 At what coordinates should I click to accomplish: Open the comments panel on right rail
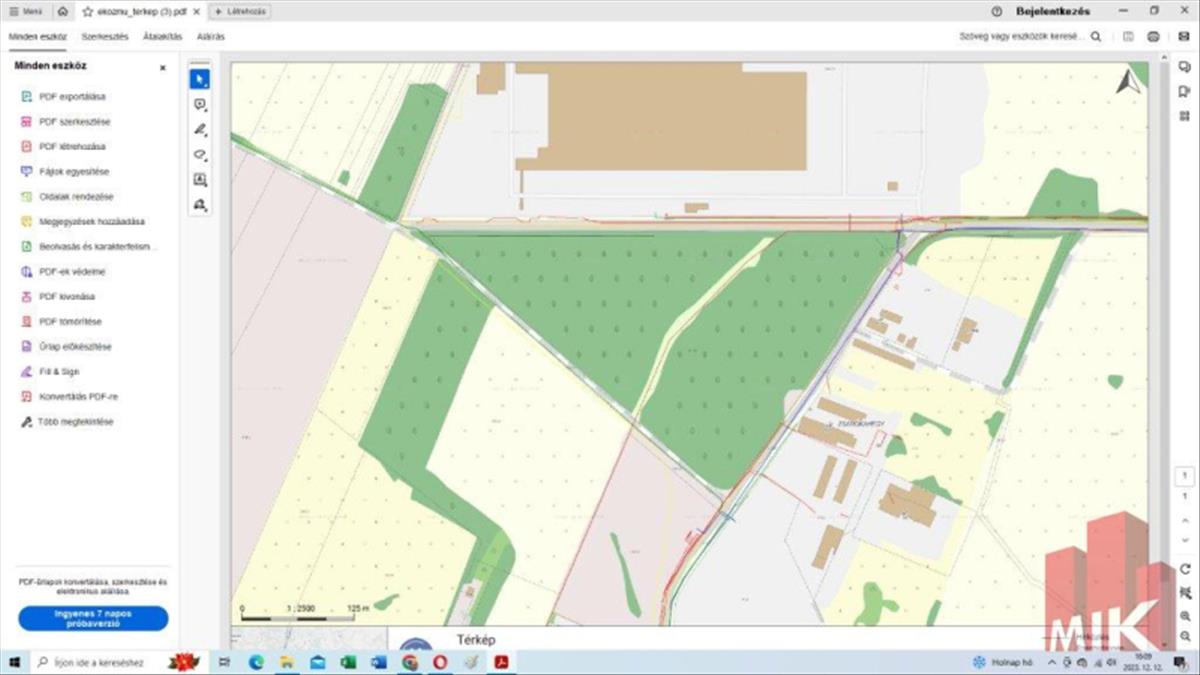point(1185,67)
